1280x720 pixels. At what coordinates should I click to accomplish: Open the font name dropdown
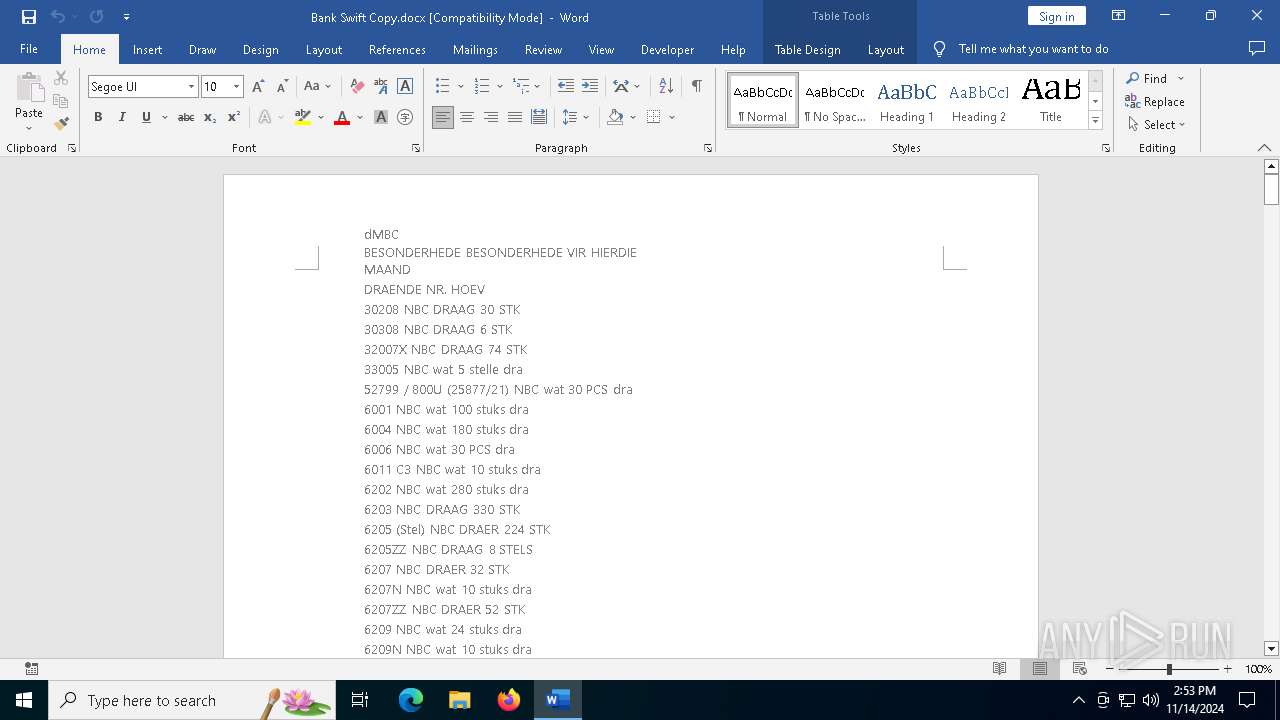click(x=191, y=87)
